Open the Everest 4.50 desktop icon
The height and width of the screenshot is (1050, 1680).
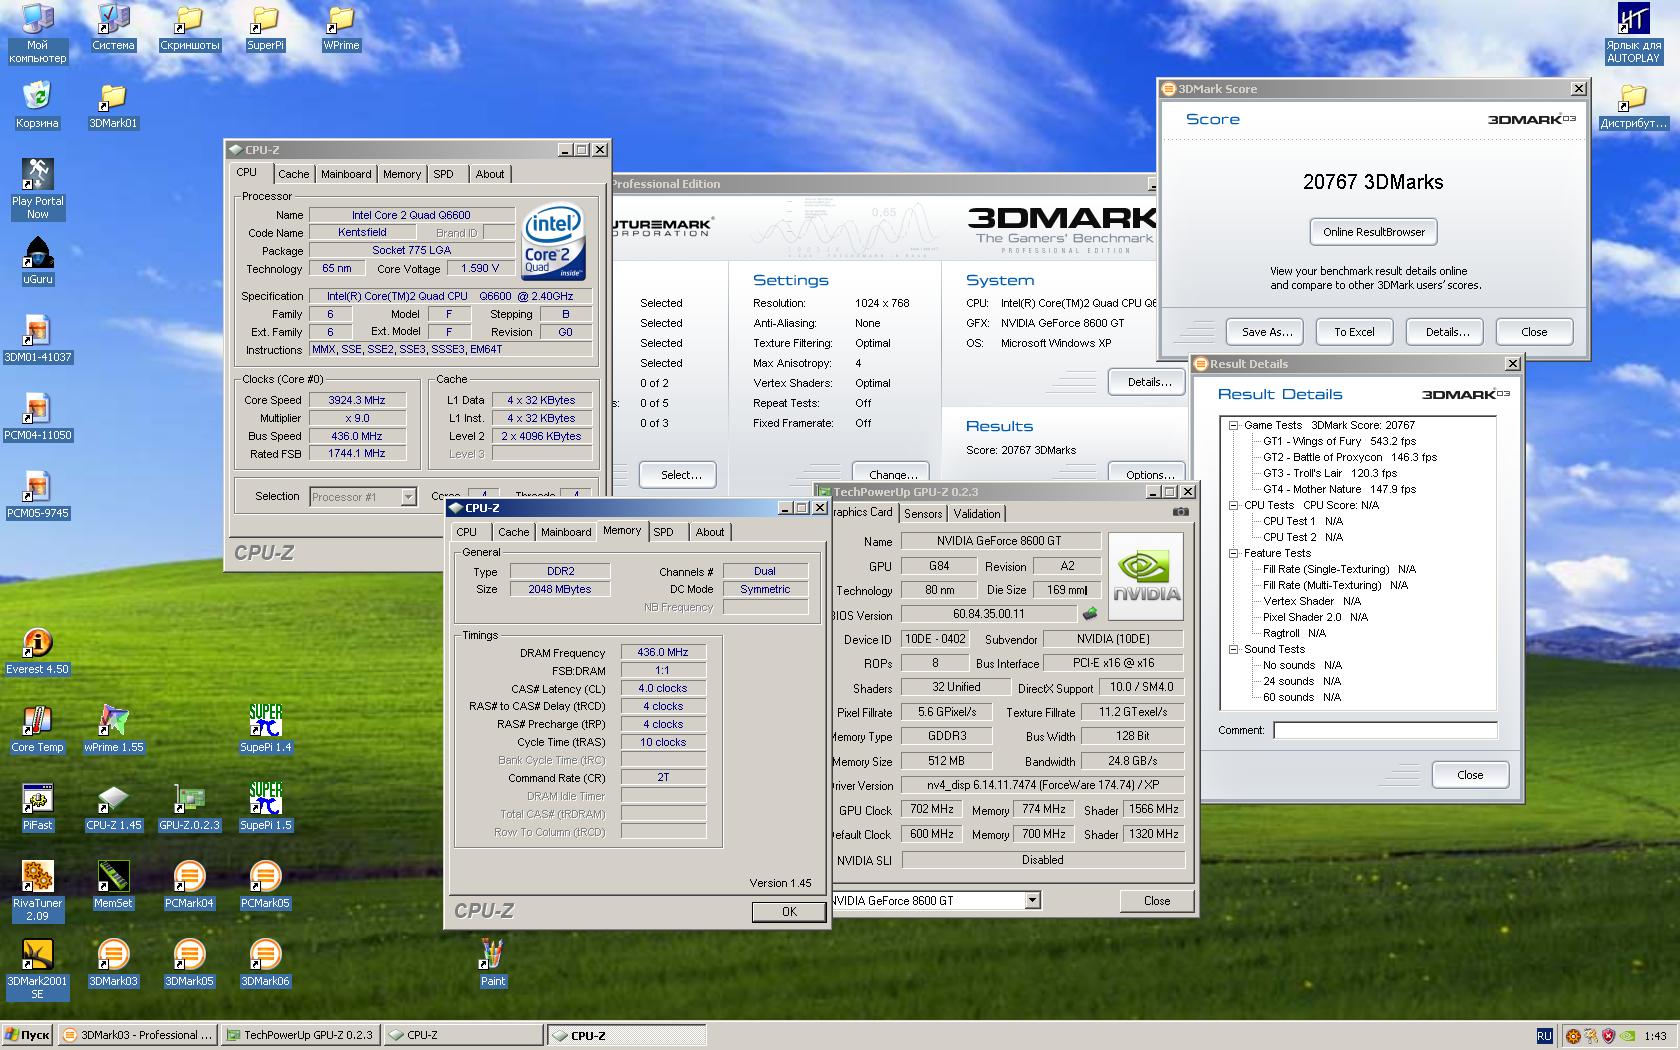37,651
